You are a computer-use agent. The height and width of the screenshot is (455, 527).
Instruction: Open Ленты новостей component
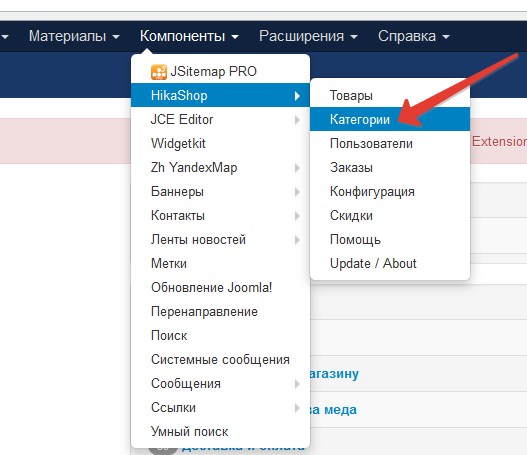pos(220,240)
